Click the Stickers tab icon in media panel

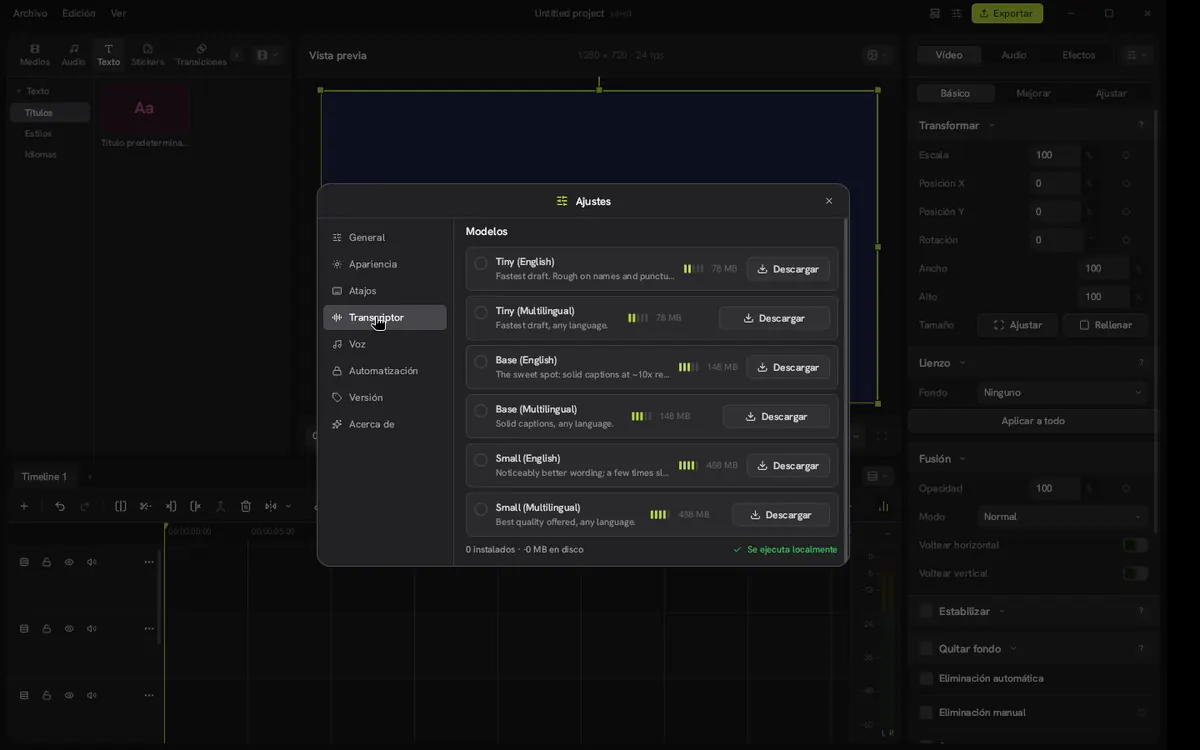(147, 49)
